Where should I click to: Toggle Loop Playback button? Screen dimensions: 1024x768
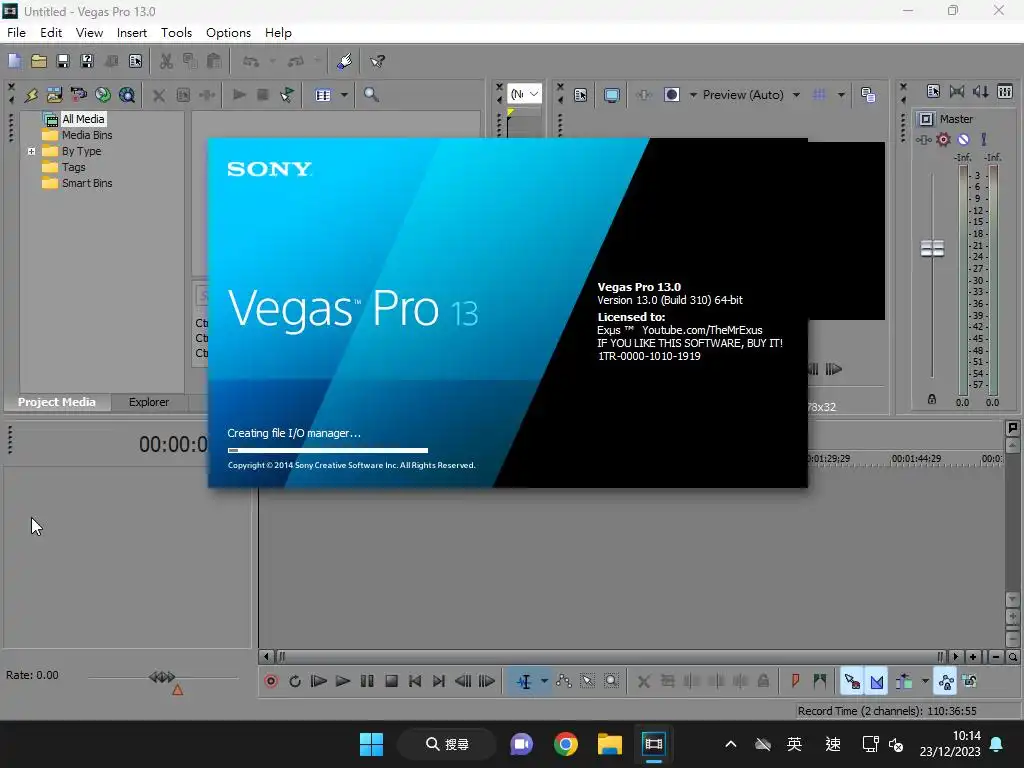295,681
